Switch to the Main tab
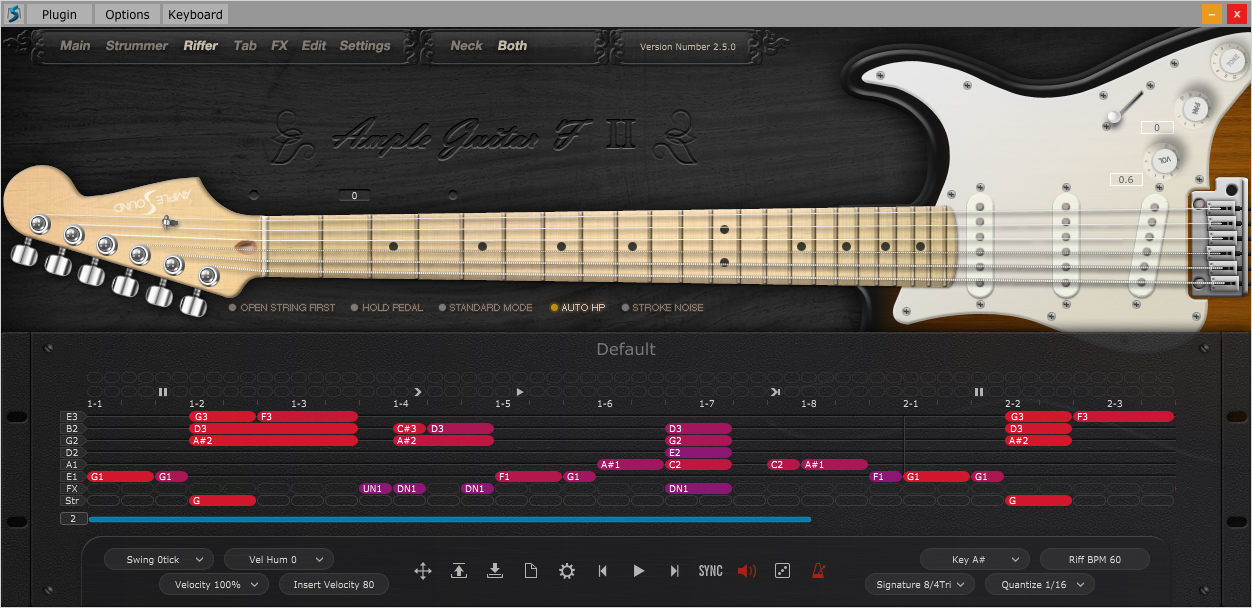Screen dimensions: 1252x608 75,46
